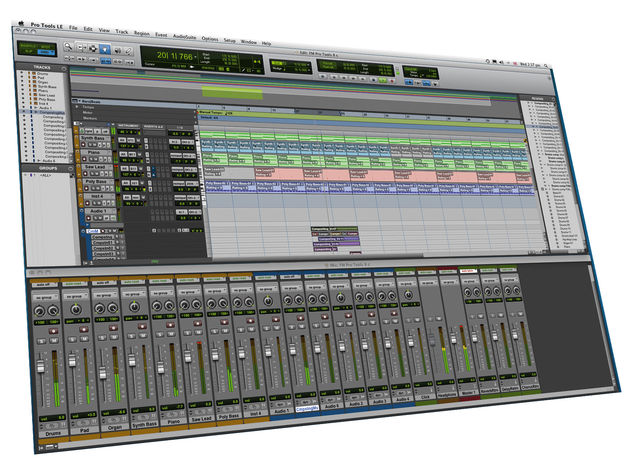This screenshot has height=472, width=630.
Task: Click the Synth Bass channel pan knob
Action: point(135,306)
